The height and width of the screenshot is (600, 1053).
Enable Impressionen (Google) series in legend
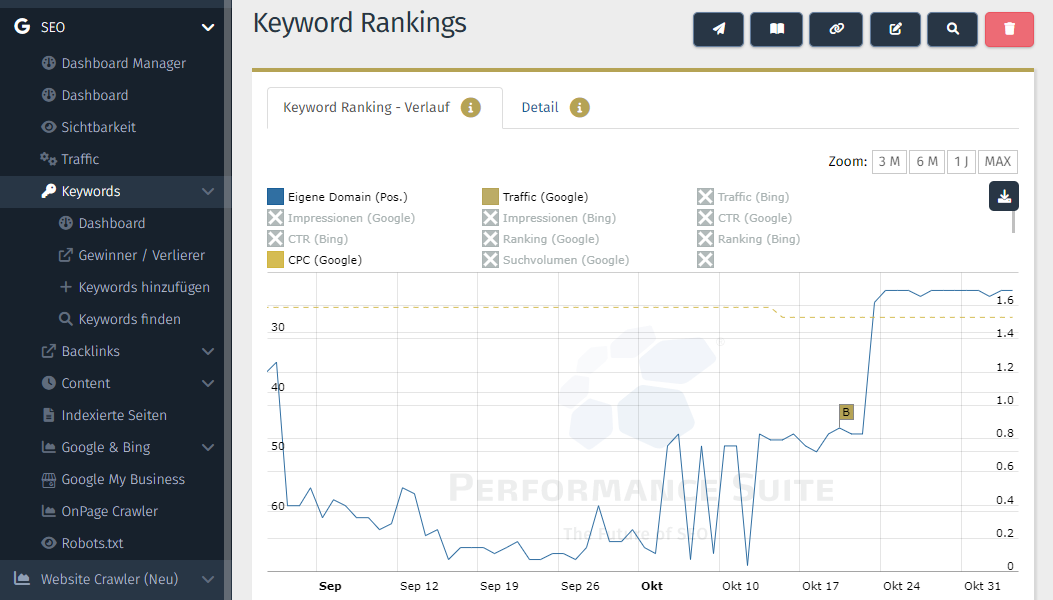pyautogui.click(x=275, y=218)
